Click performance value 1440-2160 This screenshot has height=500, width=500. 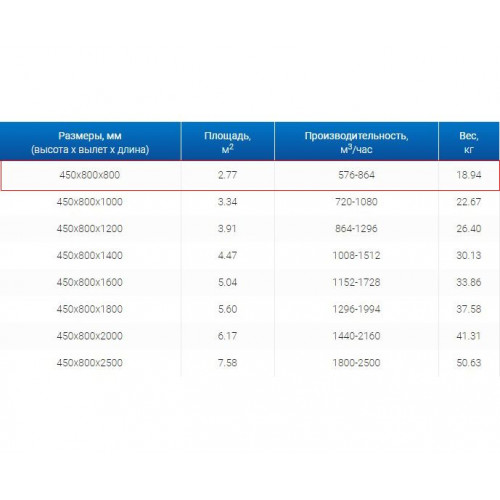pos(356,336)
